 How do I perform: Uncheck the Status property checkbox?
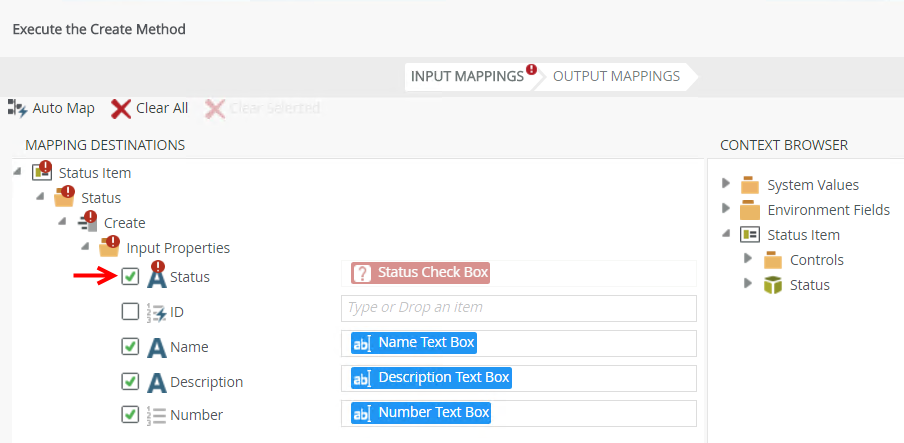[x=130, y=276]
